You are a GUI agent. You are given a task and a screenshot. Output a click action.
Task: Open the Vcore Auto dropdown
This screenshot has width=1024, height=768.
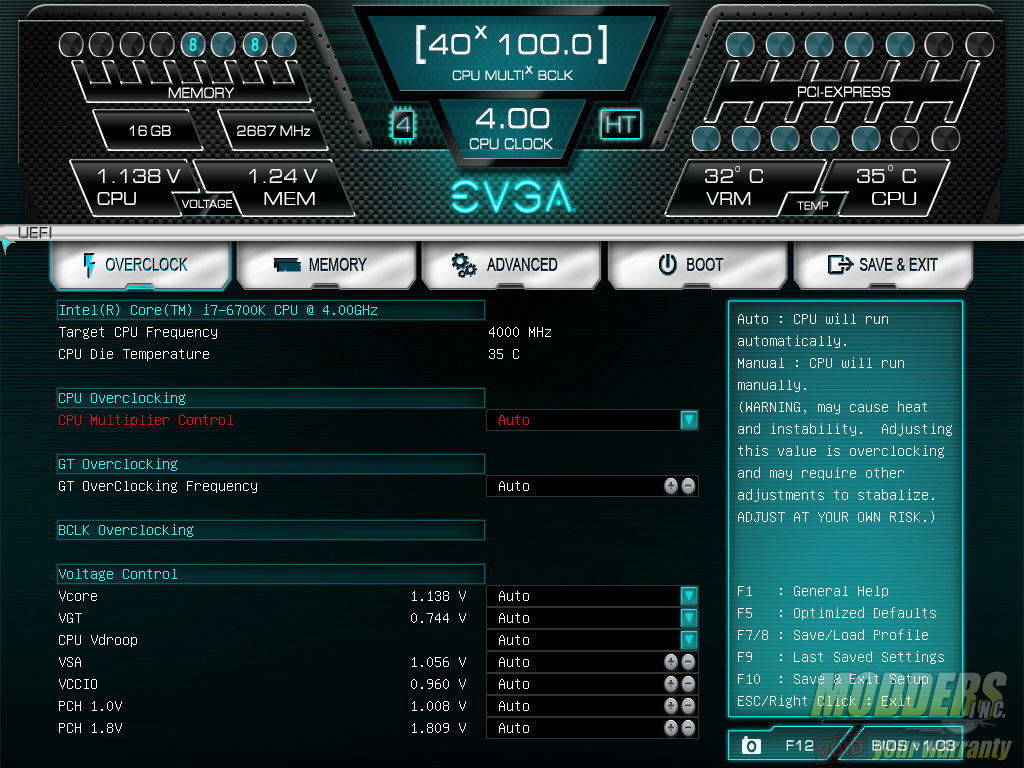pos(689,596)
